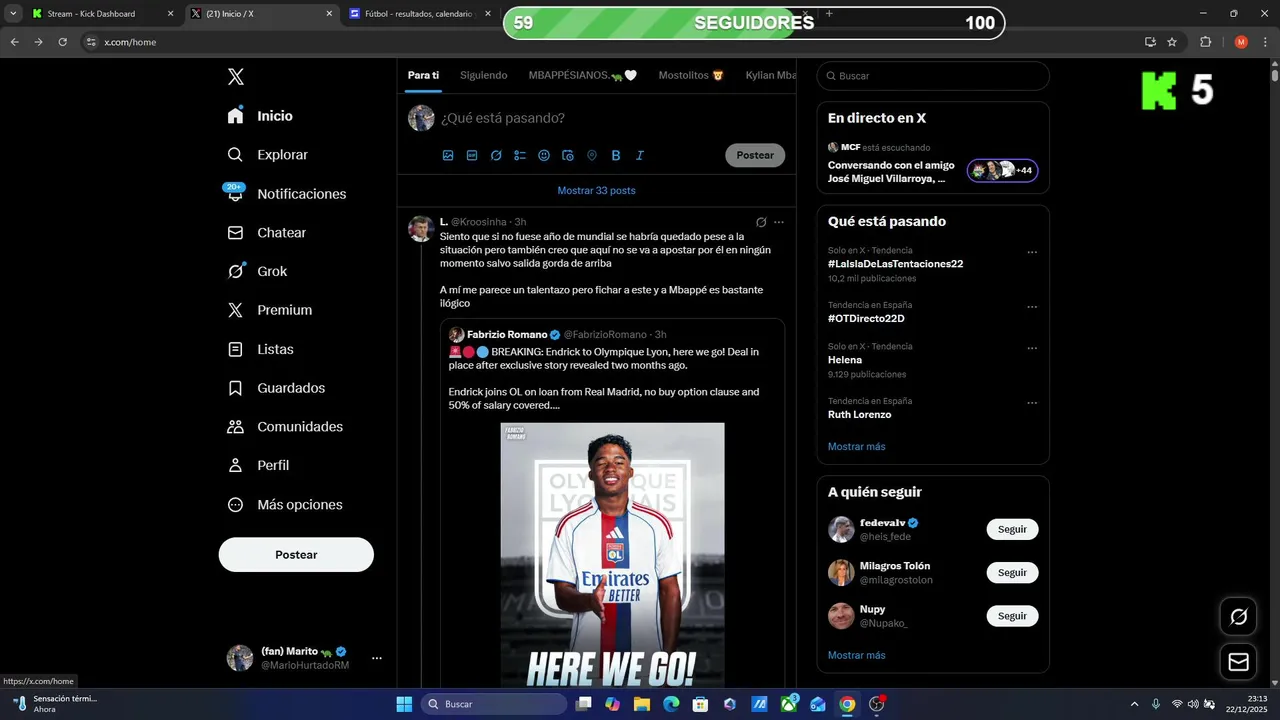Open options for #OTDirecto22D trend
This screenshot has width=1280, height=720.
pyautogui.click(x=1032, y=307)
